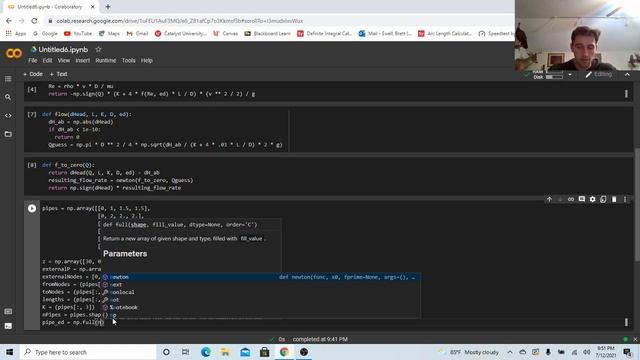Open the Help menu
Image resolution: width=640 pixels, height=360 pixels.
point(147,60)
